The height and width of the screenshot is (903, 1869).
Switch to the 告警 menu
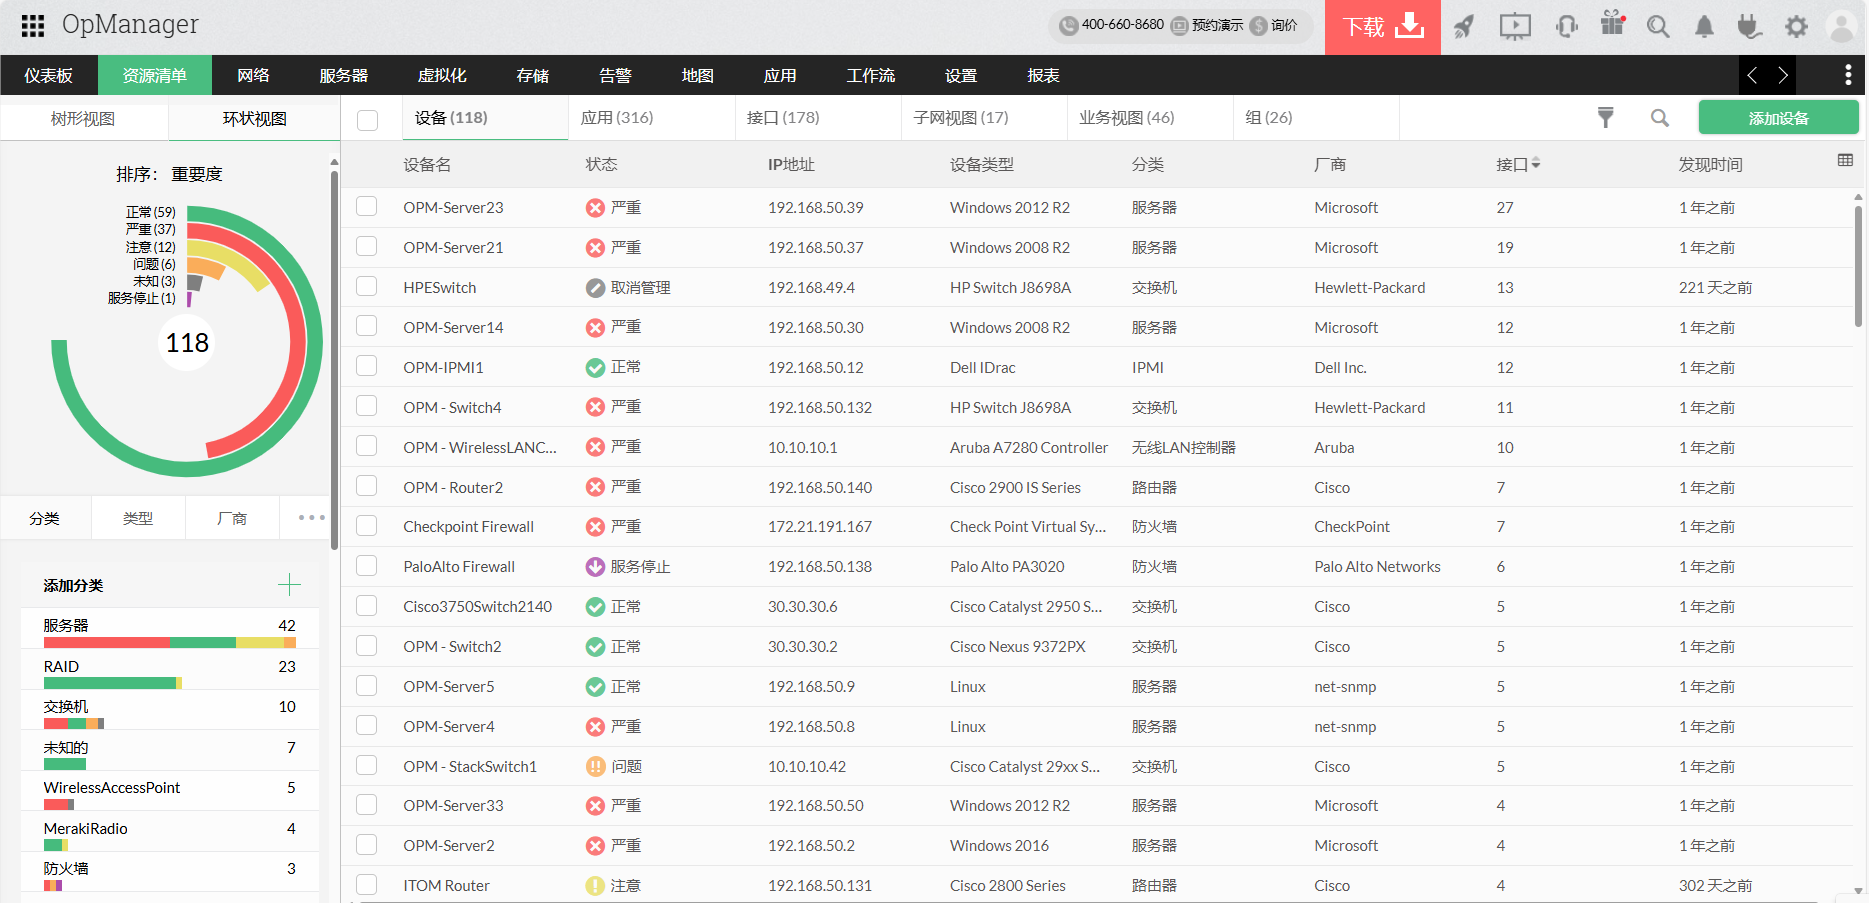tap(615, 76)
